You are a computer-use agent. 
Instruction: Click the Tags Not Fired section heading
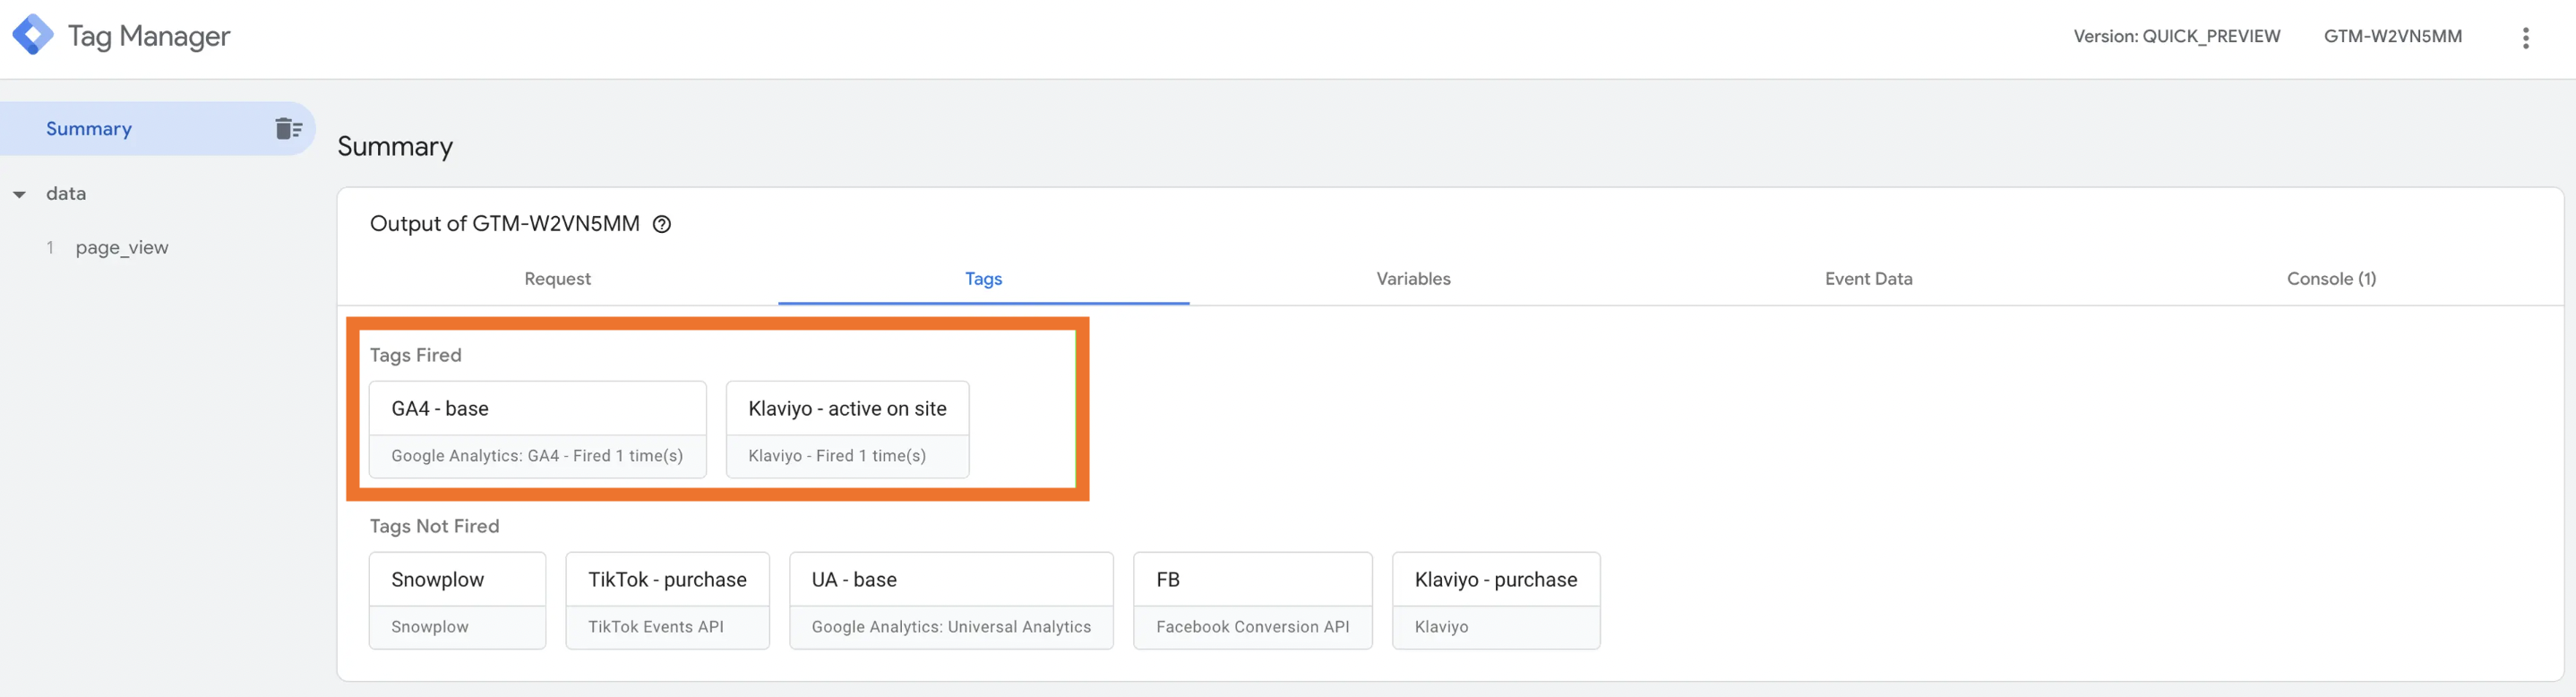point(434,526)
